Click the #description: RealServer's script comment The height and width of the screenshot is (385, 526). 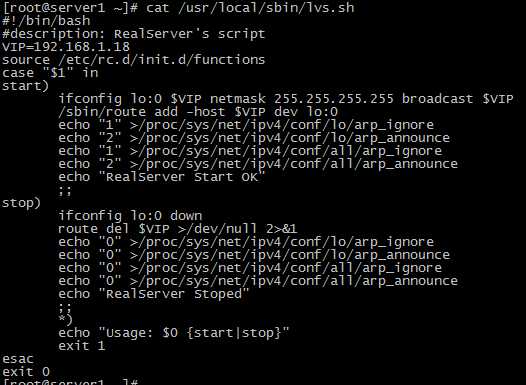click(134, 34)
